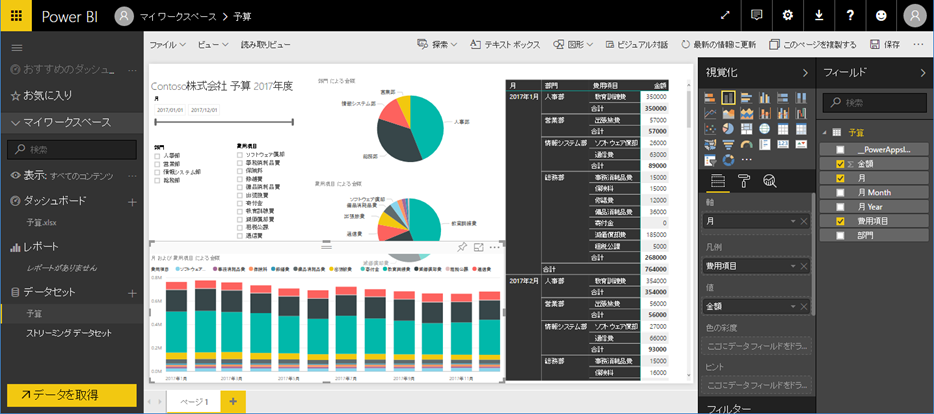Open the 軸 field 月 dropdown arrow
934x414 pixels.
(x=793, y=222)
